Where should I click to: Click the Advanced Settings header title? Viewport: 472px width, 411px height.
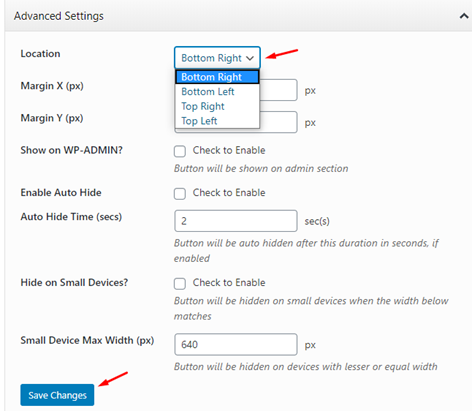coord(59,16)
